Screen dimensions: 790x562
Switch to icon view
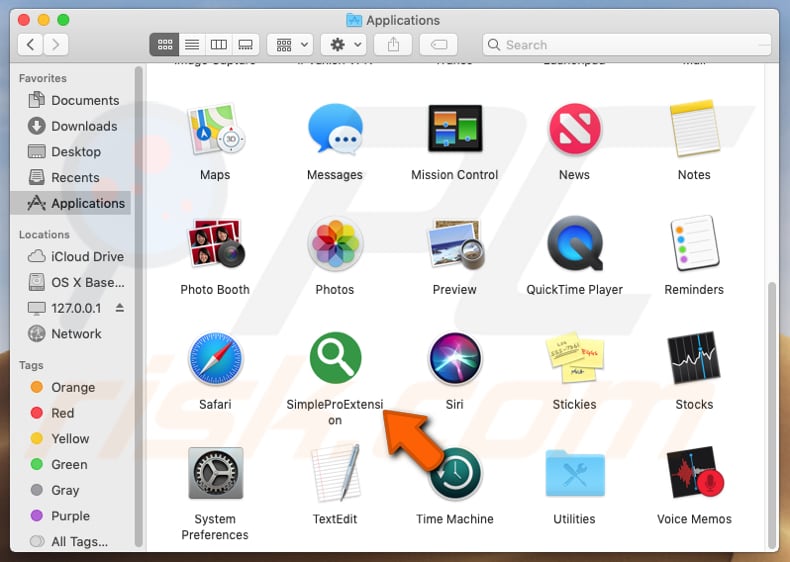164,44
